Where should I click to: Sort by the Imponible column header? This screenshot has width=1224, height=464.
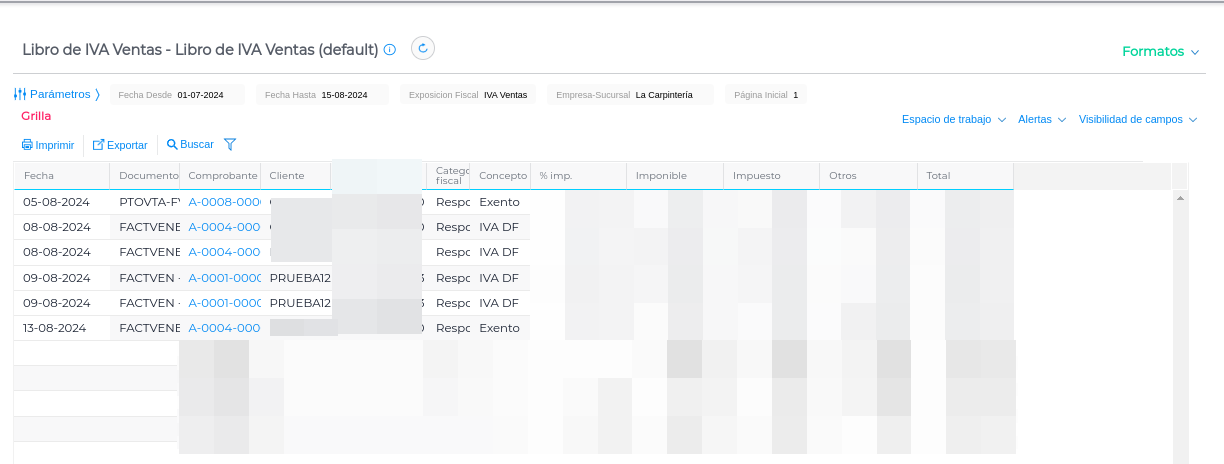(x=675, y=176)
